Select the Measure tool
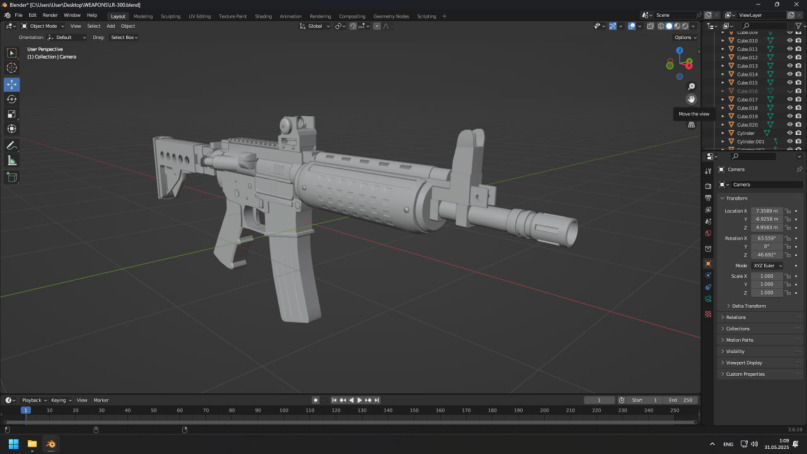 (x=12, y=160)
